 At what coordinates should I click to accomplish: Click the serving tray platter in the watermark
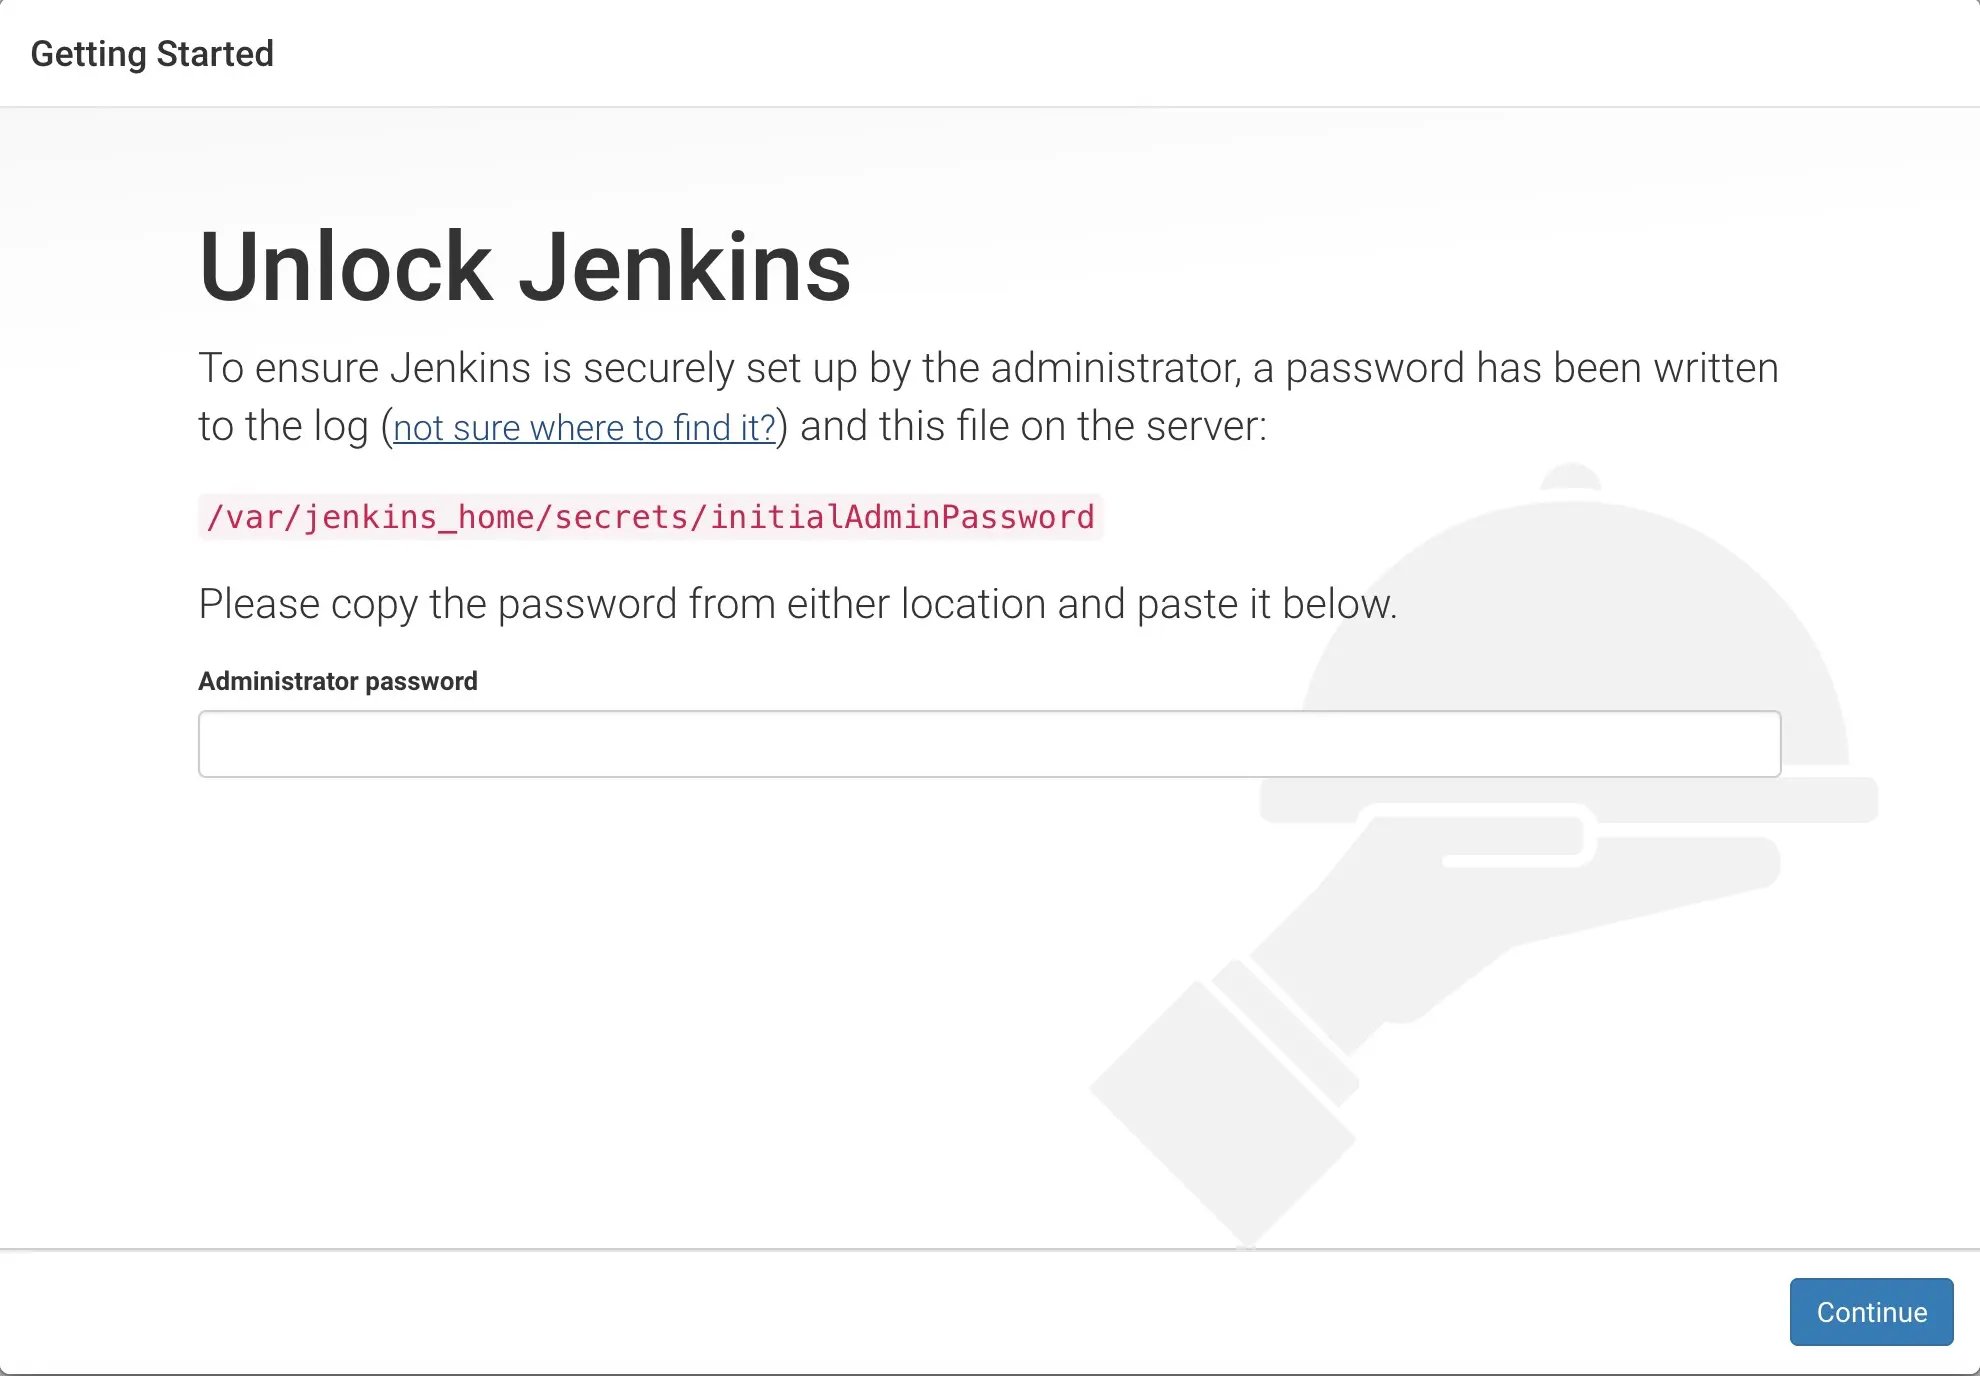tap(1569, 800)
